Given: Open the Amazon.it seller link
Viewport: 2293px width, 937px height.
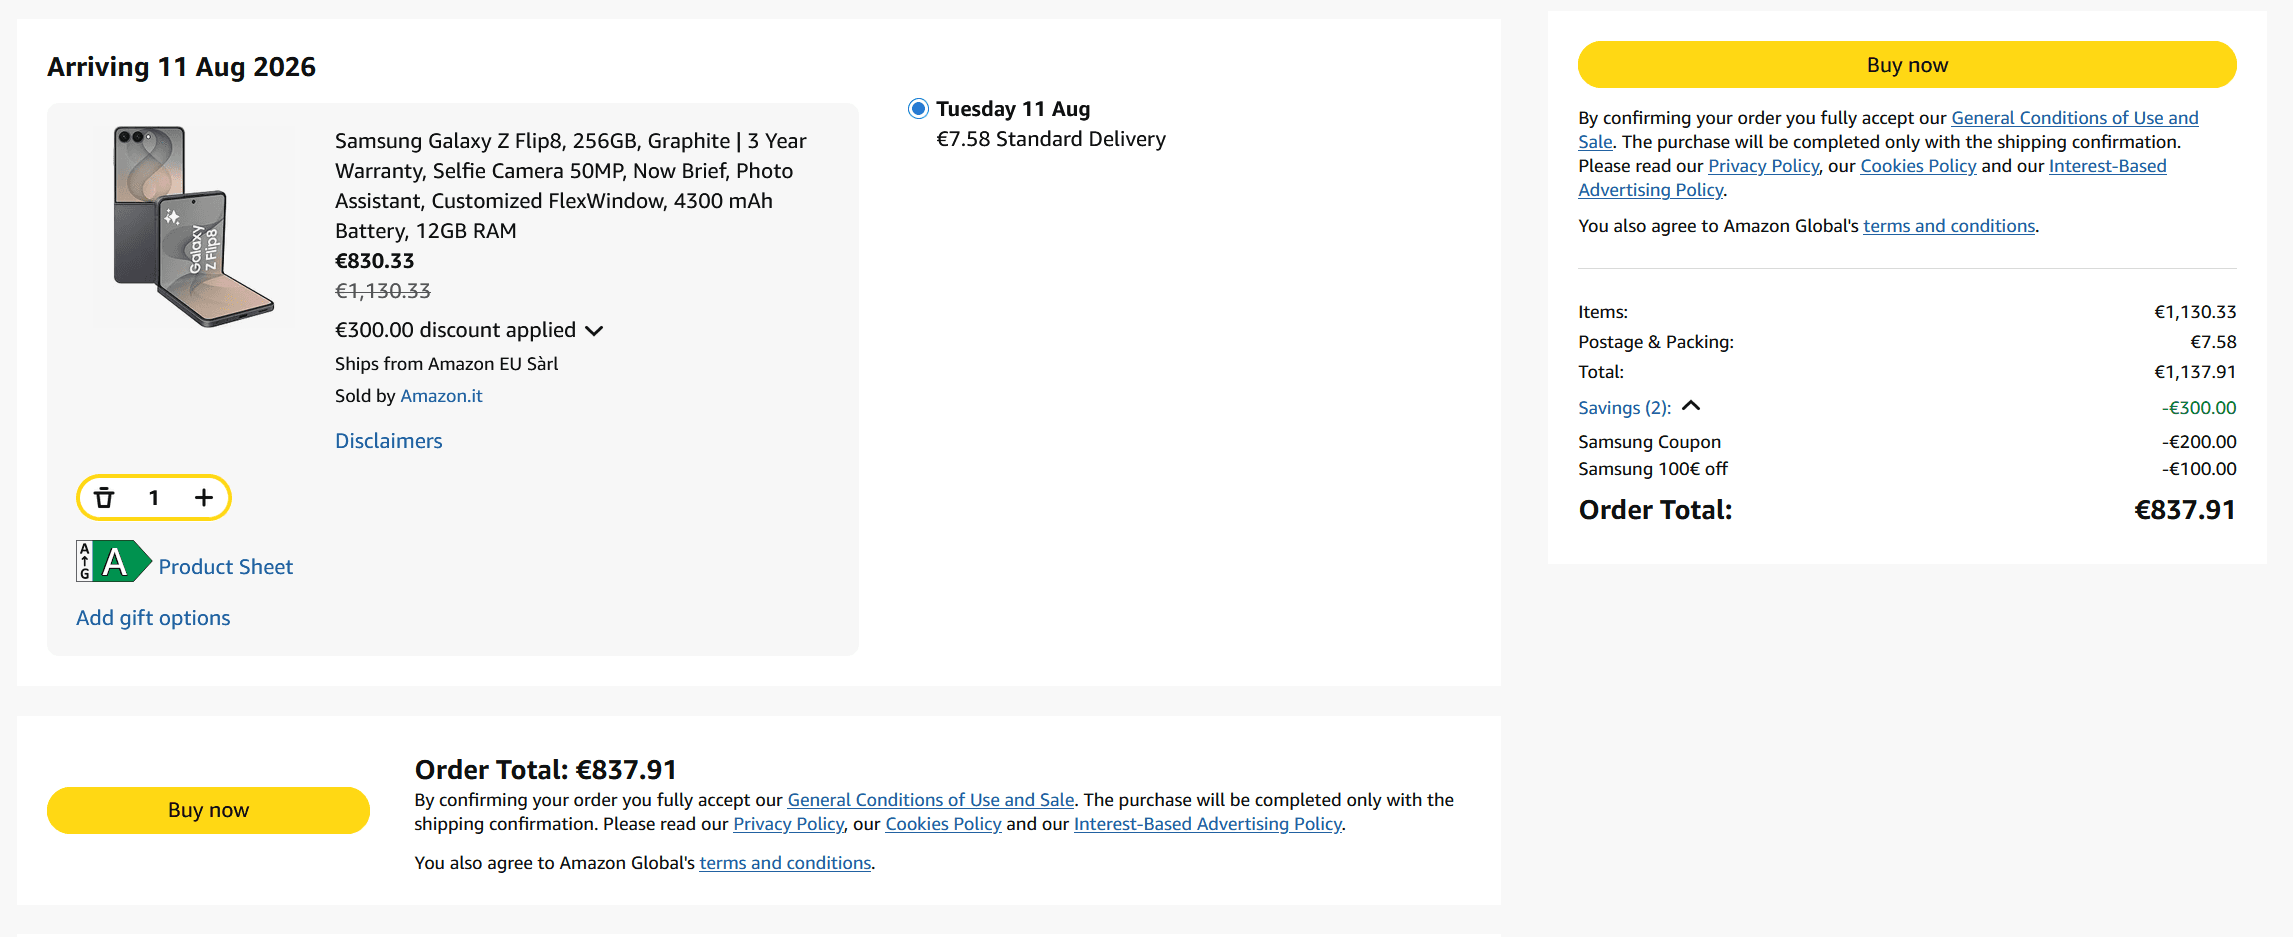Looking at the screenshot, I should 441,396.
